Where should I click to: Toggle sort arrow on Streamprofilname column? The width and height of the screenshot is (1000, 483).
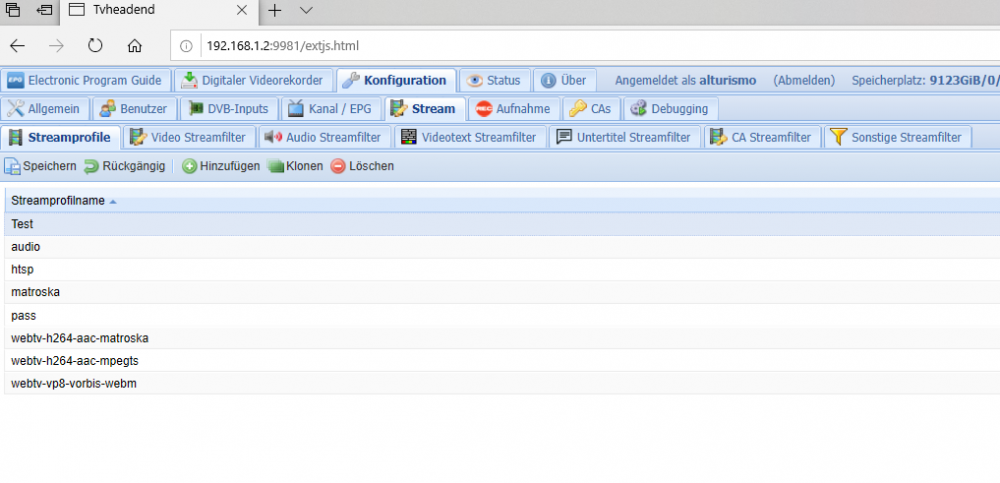click(x=113, y=202)
